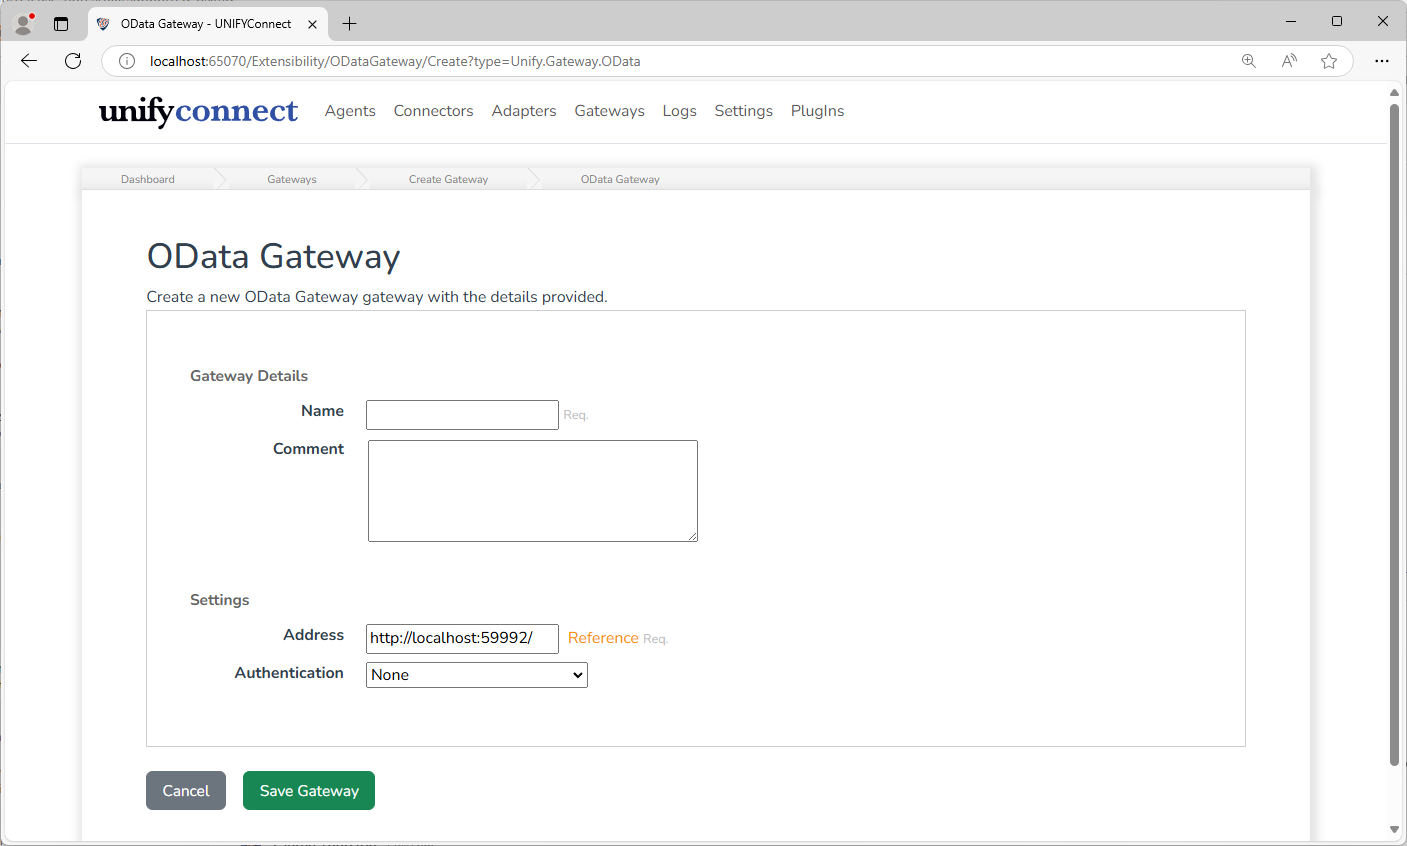Open the Agents menu
The width and height of the screenshot is (1407, 846).
[x=350, y=111]
